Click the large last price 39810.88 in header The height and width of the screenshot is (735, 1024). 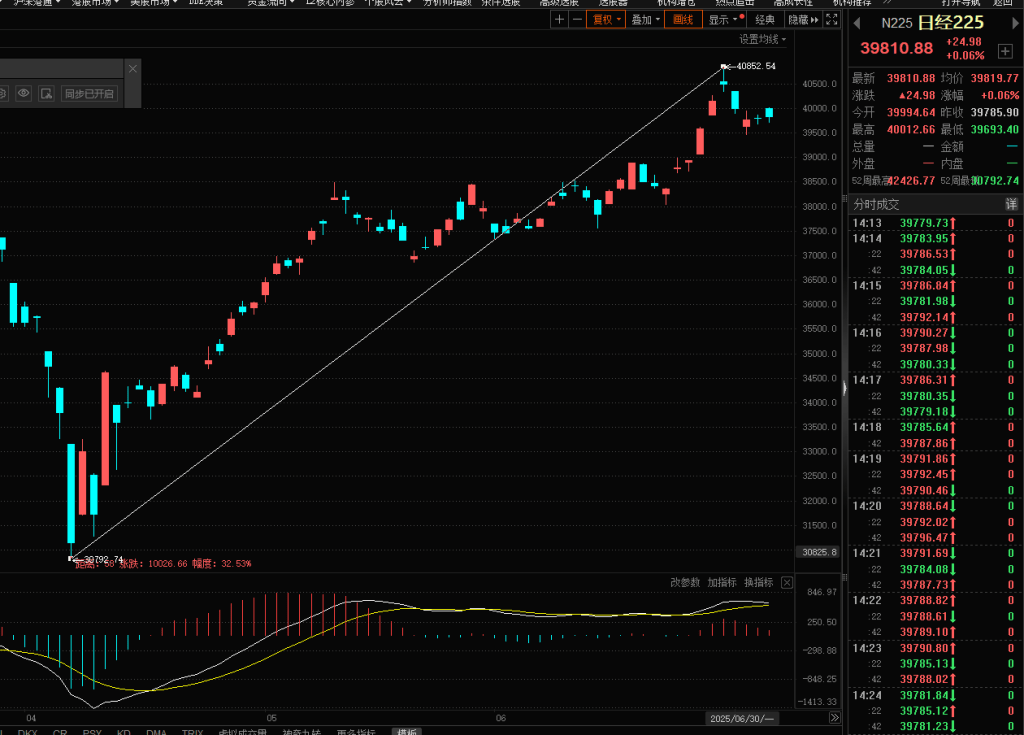click(x=896, y=48)
